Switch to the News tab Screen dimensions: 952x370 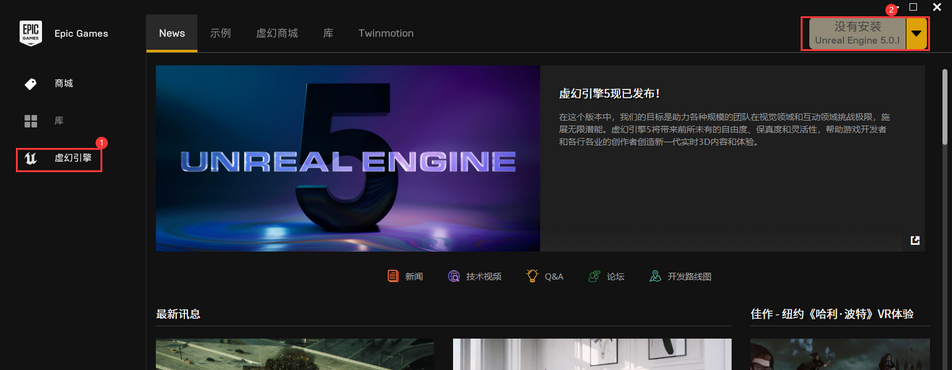(x=172, y=33)
